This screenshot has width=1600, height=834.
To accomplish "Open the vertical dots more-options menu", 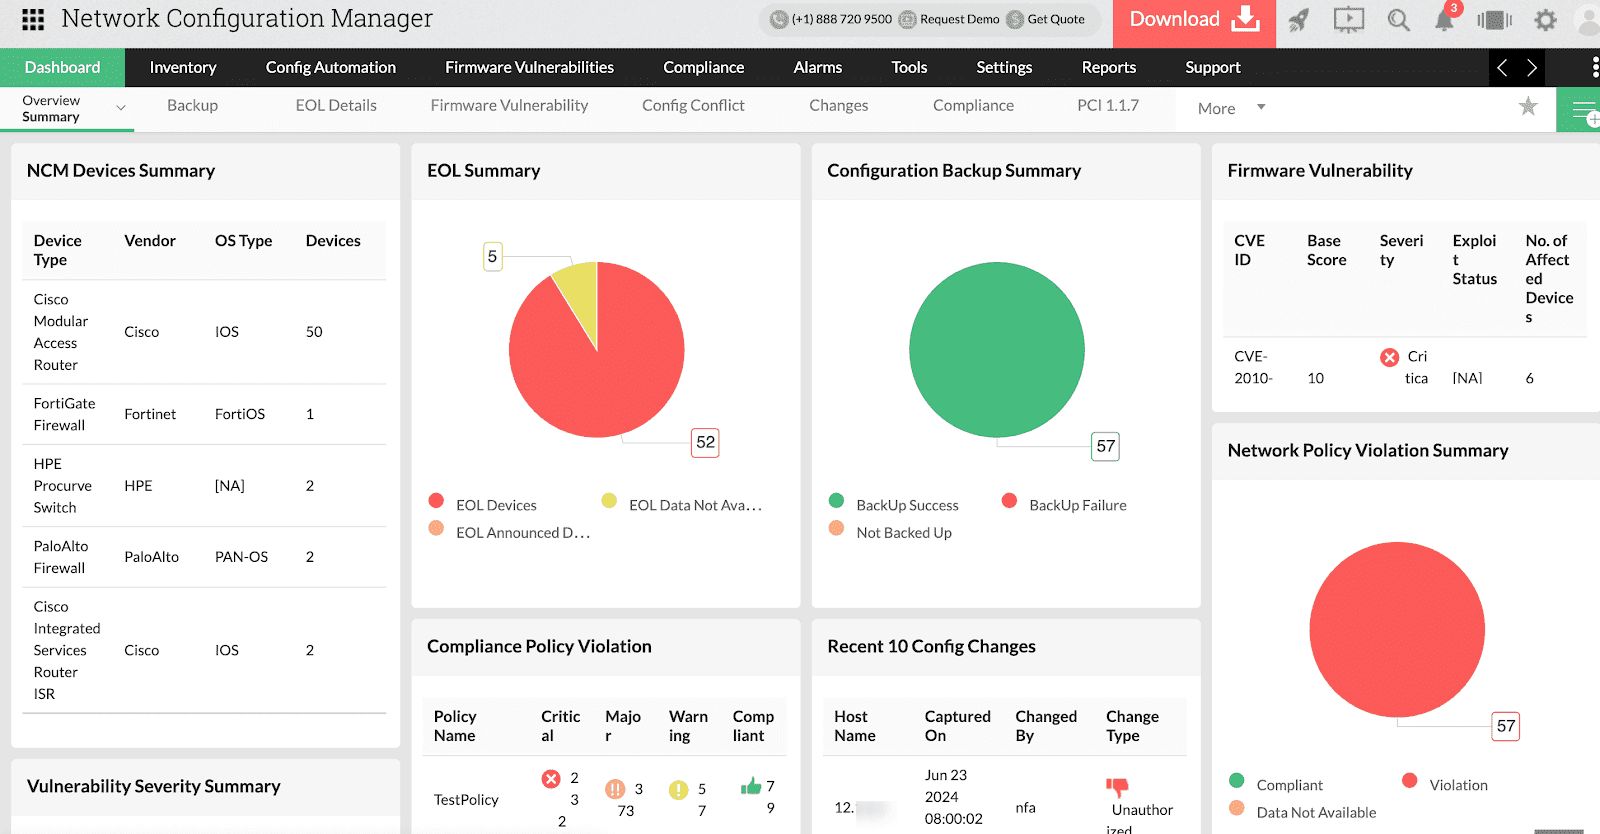I will click(1594, 67).
